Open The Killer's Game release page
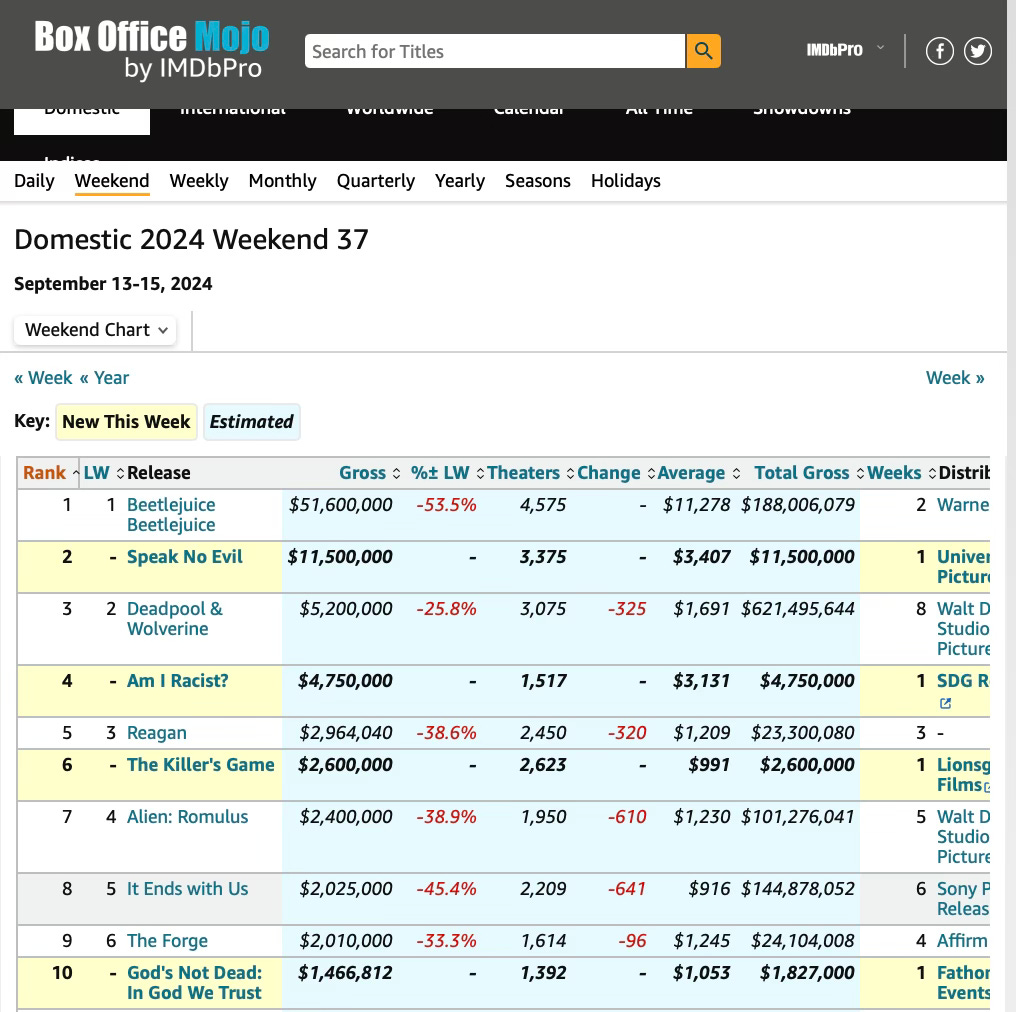 pyautogui.click(x=201, y=765)
